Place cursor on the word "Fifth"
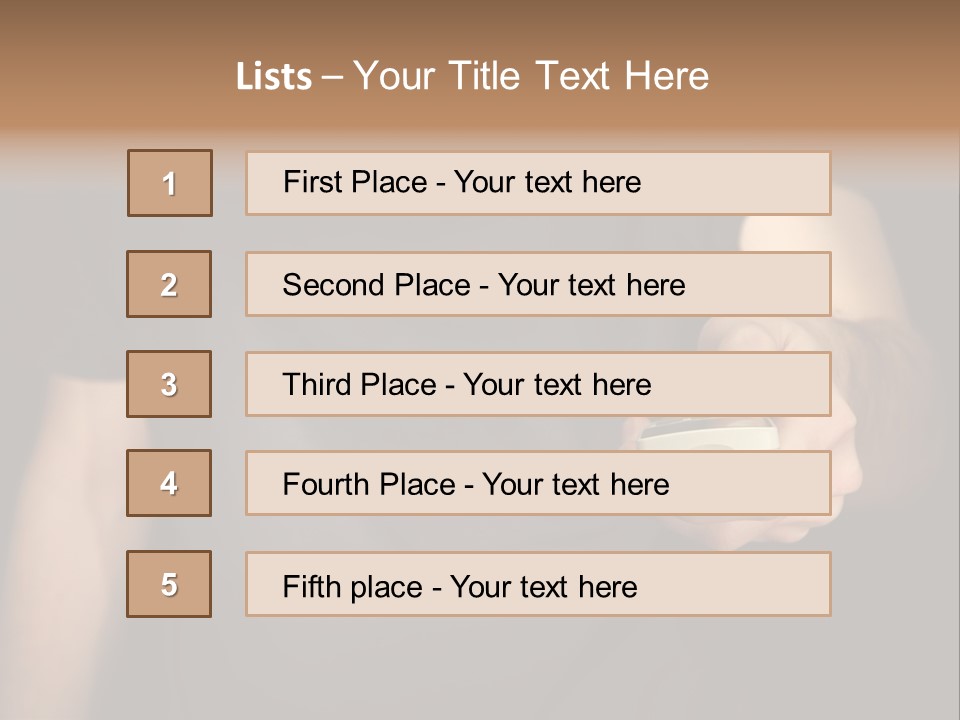Image resolution: width=960 pixels, height=720 pixels. click(x=313, y=586)
